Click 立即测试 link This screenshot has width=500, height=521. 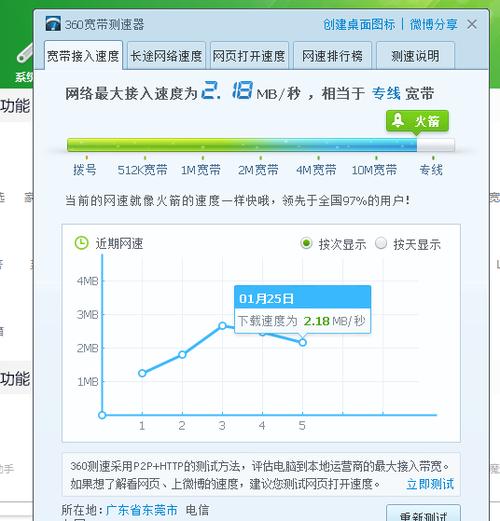click(430, 484)
